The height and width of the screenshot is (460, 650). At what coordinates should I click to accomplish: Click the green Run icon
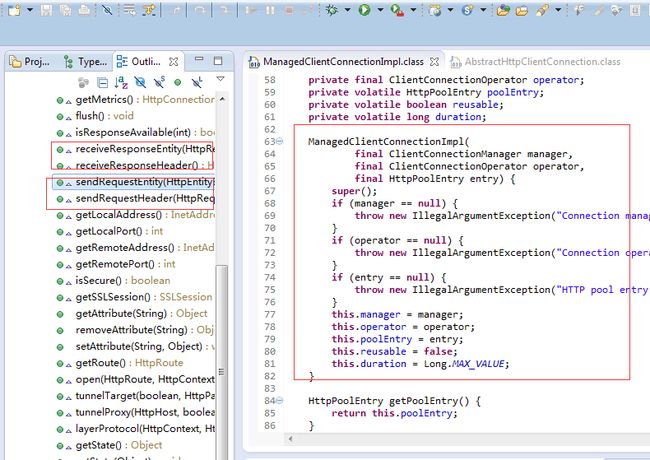[x=364, y=10]
